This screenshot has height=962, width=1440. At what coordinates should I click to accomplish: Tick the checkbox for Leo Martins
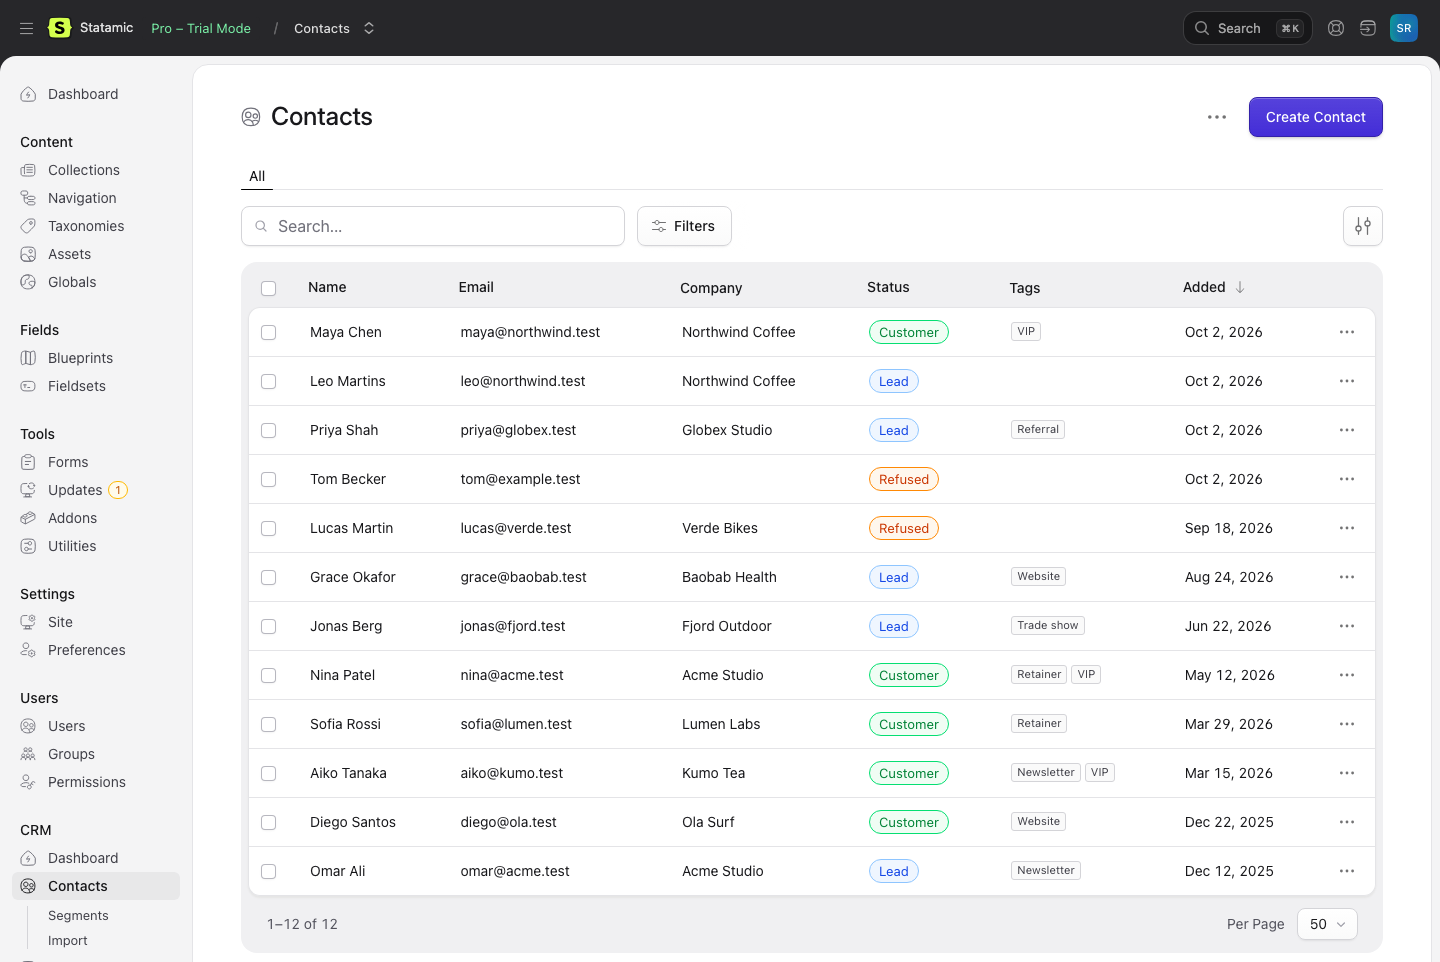(x=269, y=381)
